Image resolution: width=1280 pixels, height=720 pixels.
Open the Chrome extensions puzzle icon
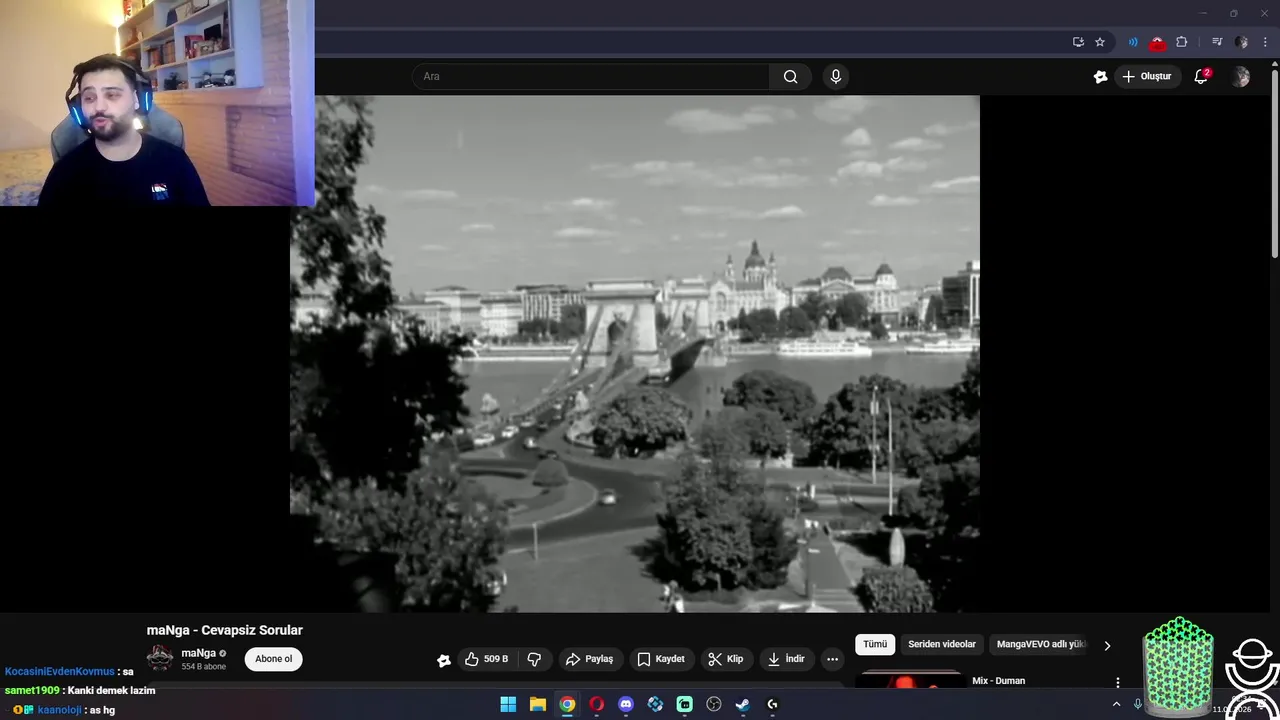coord(1182,42)
